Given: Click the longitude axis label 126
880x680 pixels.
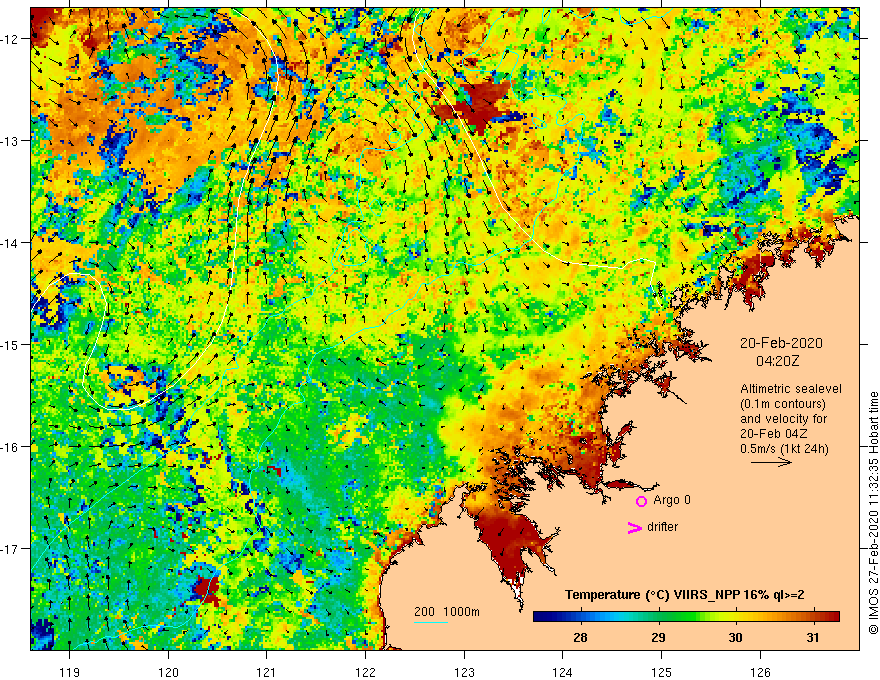Looking at the screenshot, I should [x=760, y=672].
